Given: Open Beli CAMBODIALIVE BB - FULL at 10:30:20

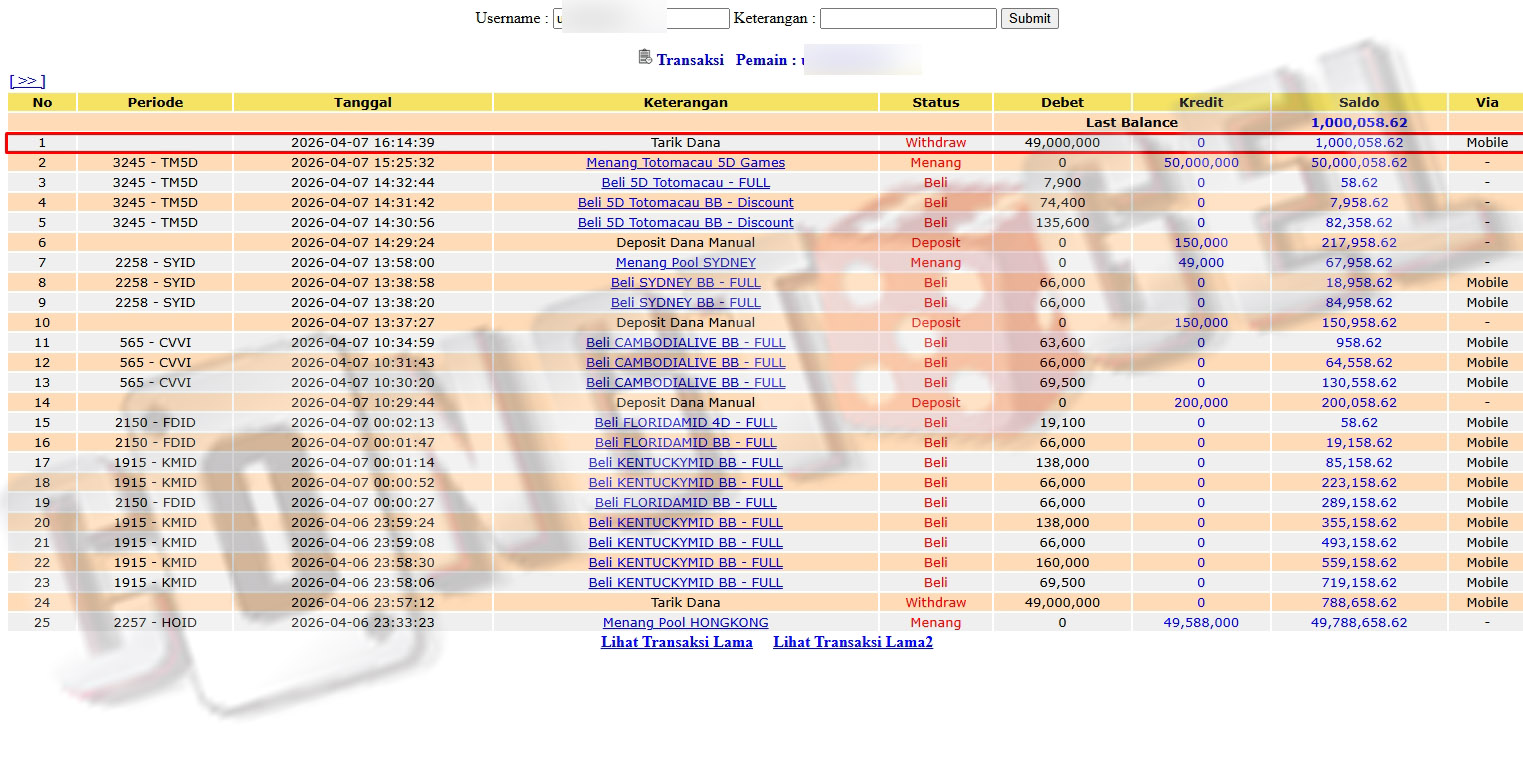Looking at the screenshot, I should (x=686, y=383).
